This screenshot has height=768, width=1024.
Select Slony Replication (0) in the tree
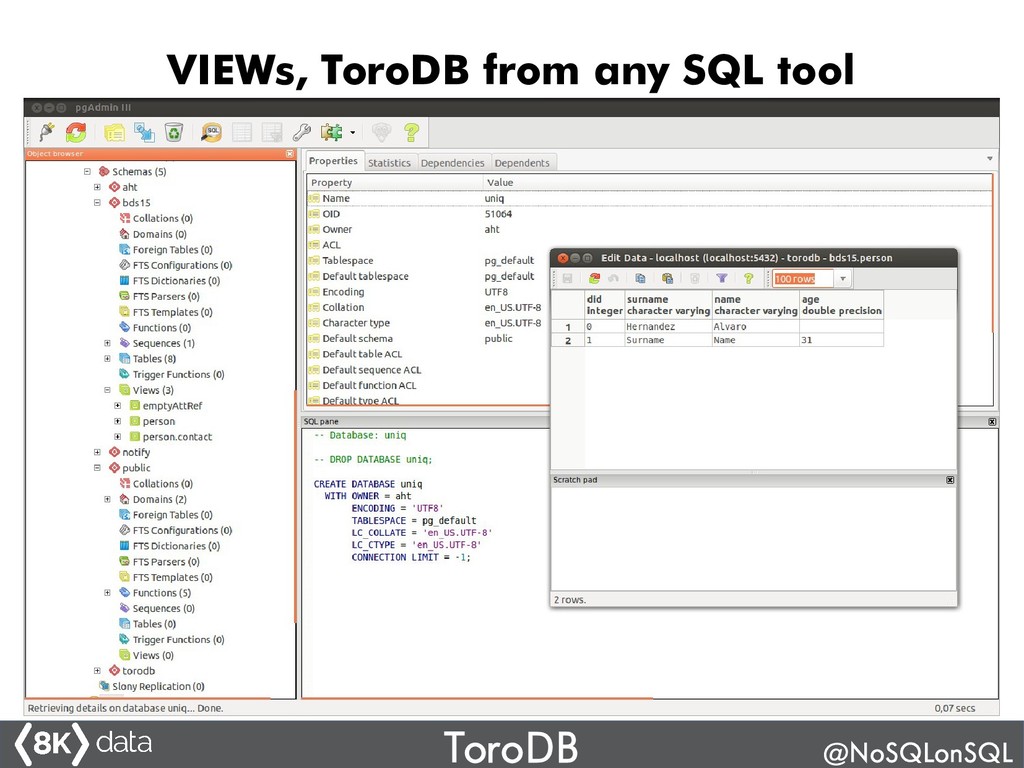click(158, 686)
